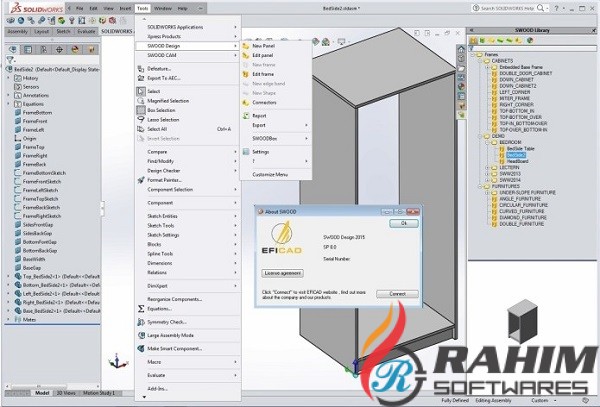Open the Custom units dropdown in status bar

tap(555, 400)
